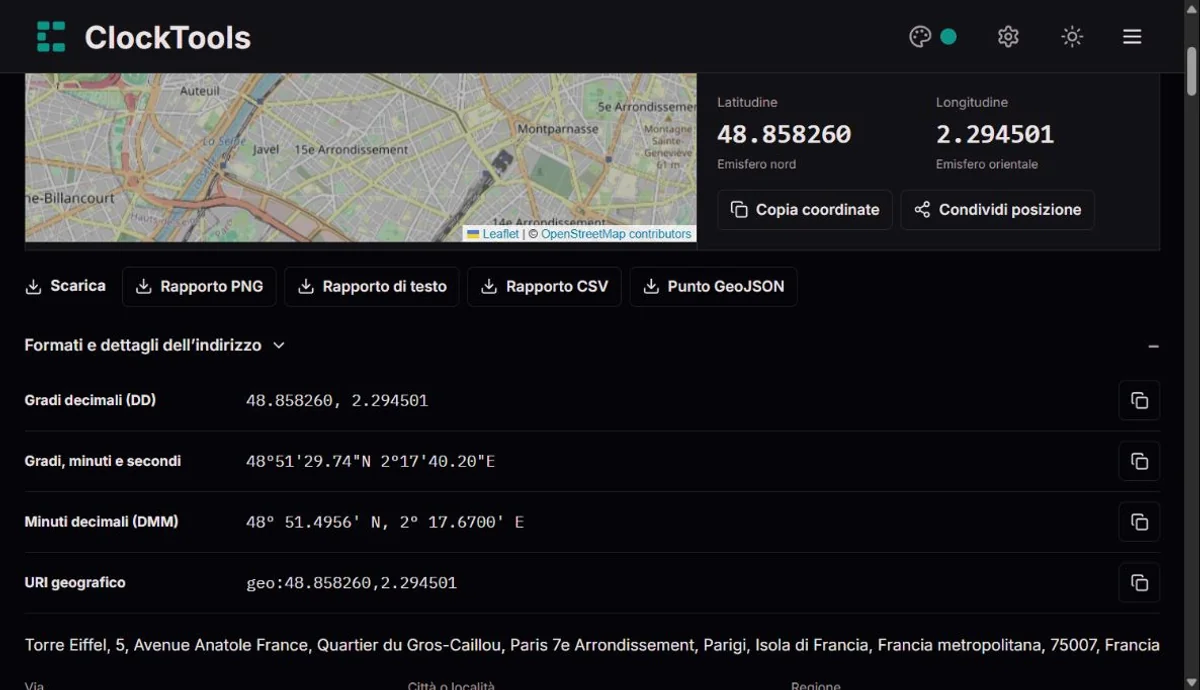The width and height of the screenshot is (1200, 690).
Task: Click the Emisfero orientale label
Action: tap(987, 164)
